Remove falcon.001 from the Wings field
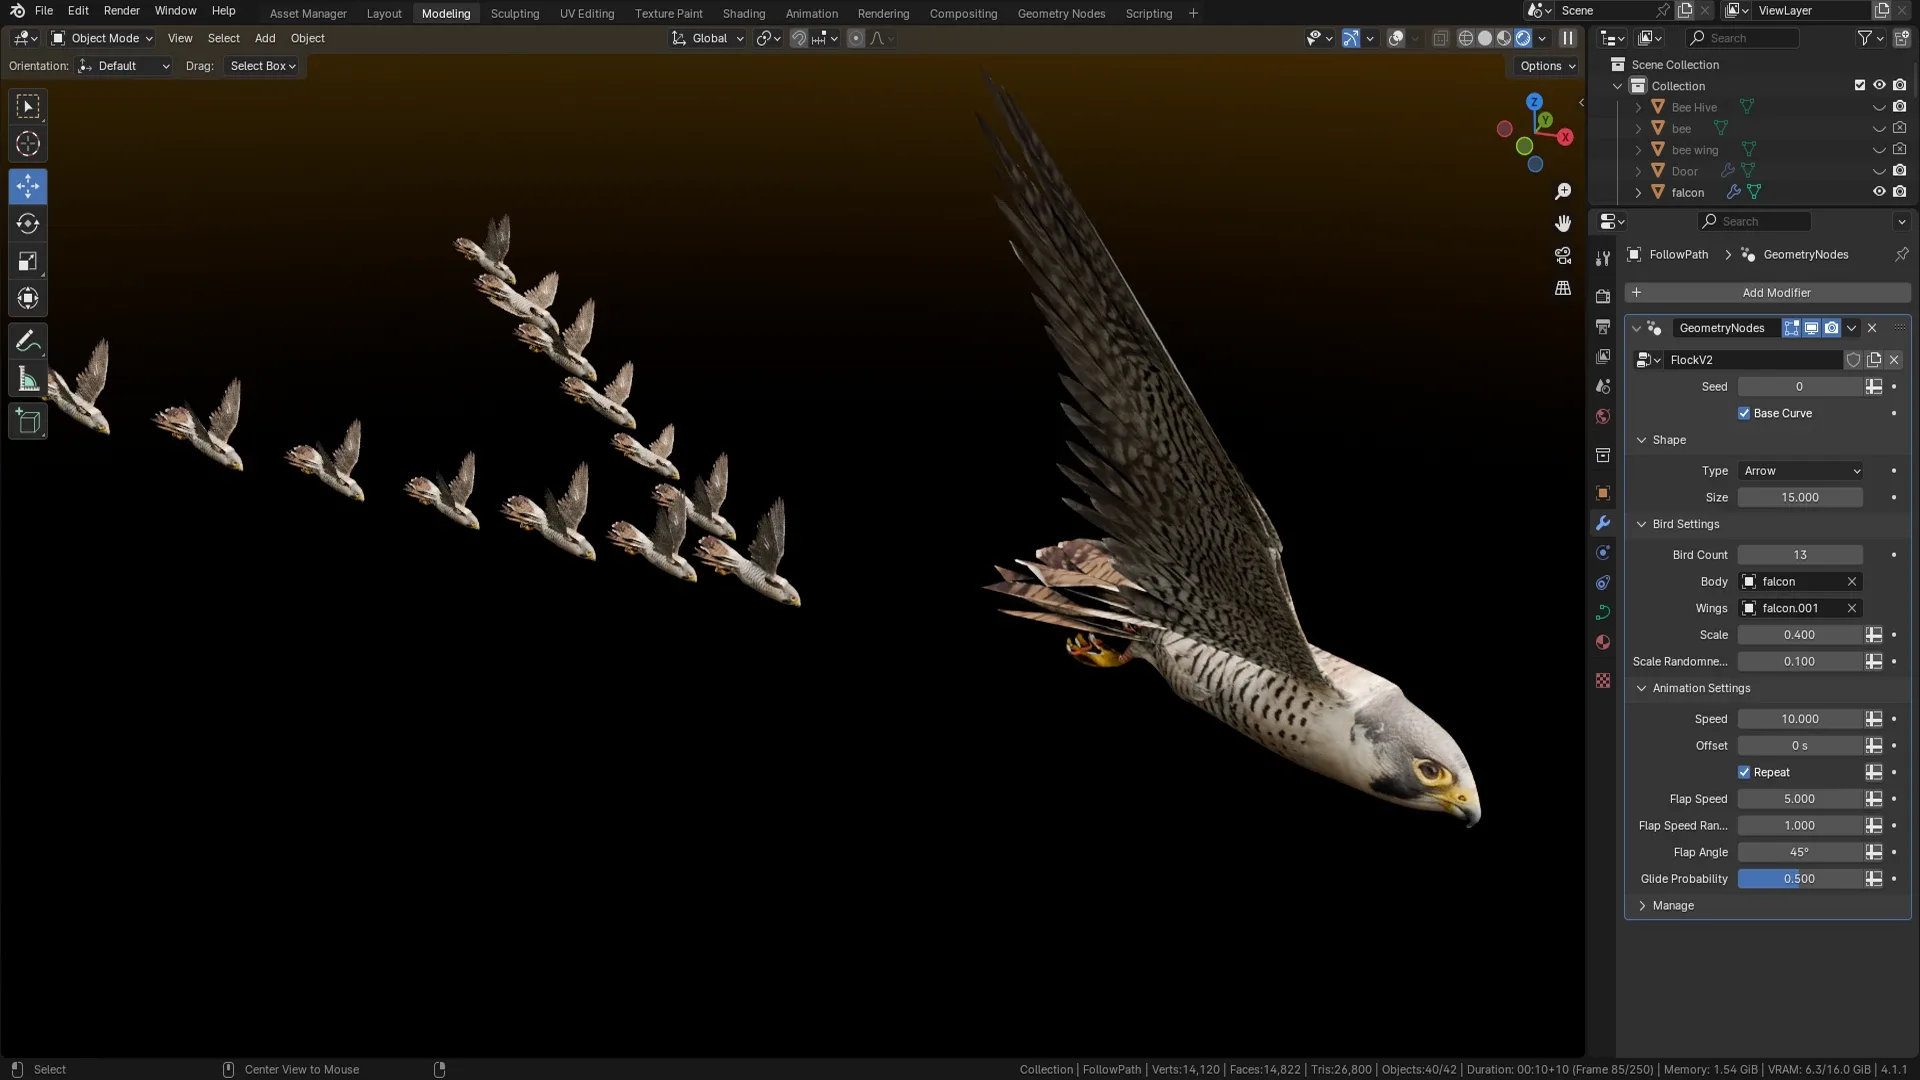1920x1080 pixels. 1852,608
